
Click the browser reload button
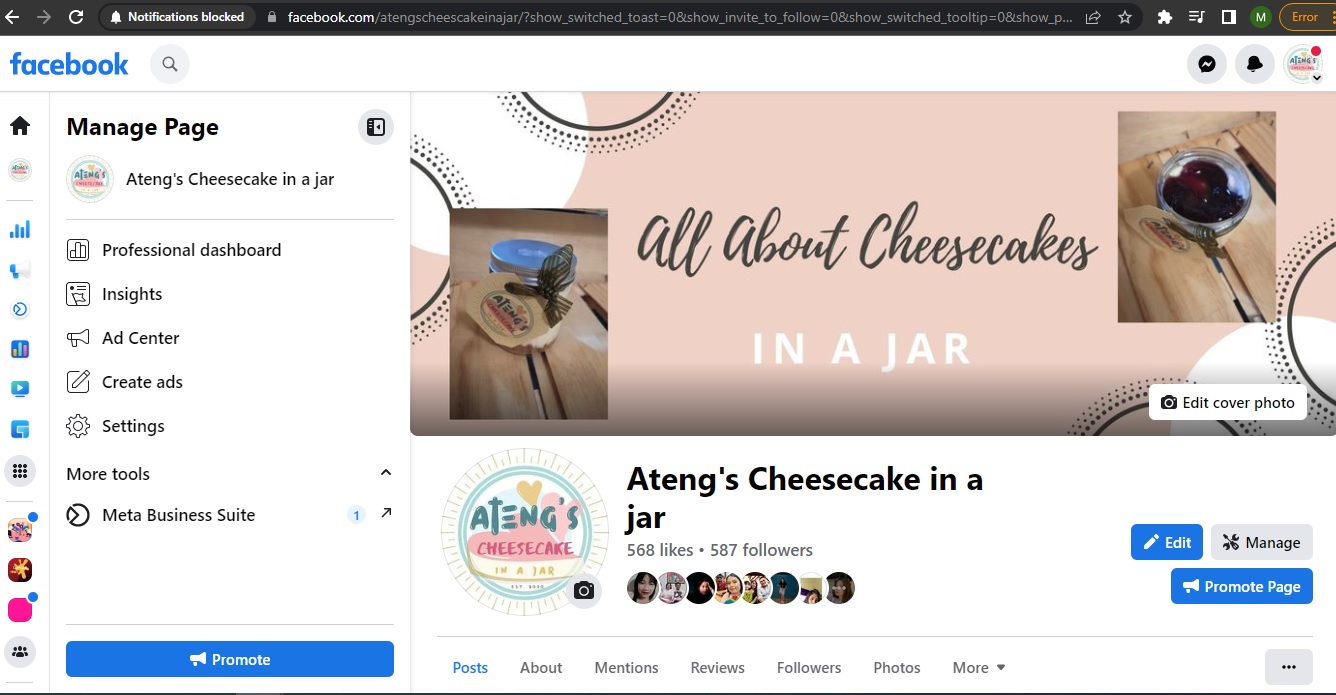76,17
